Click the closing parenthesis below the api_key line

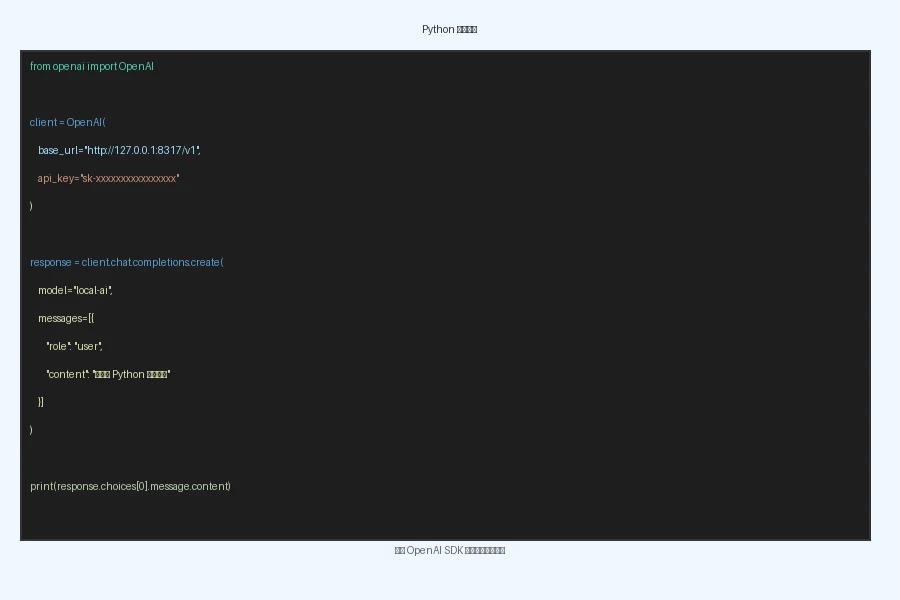click(x=31, y=207)
